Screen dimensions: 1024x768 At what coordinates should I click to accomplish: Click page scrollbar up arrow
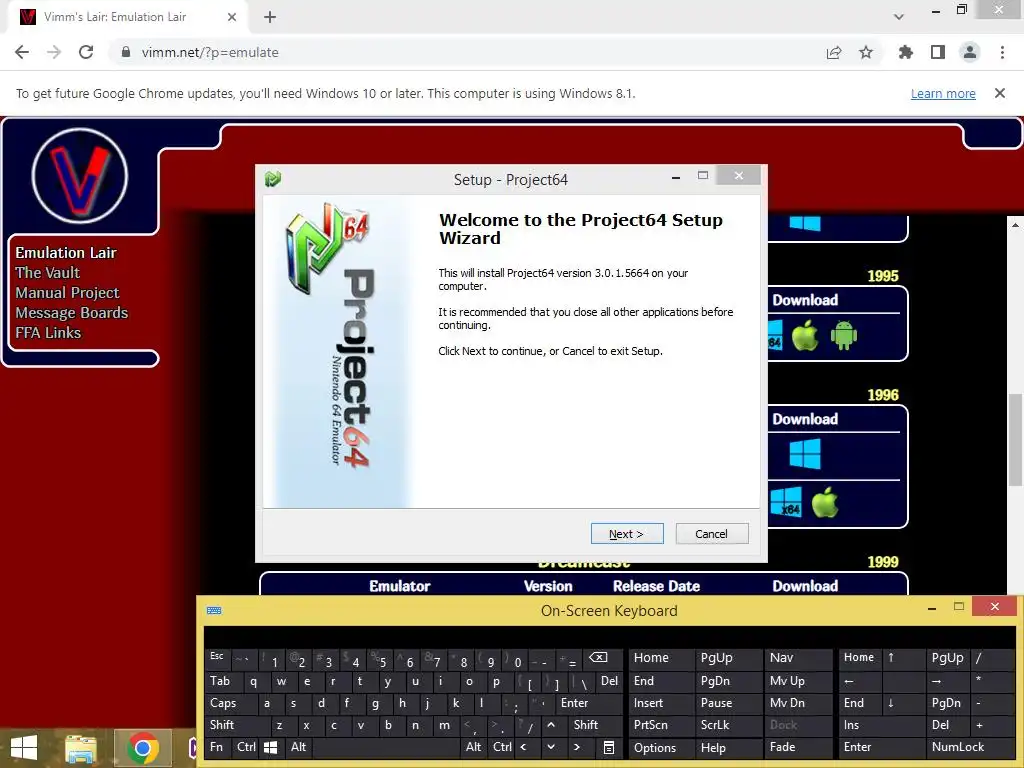click(1015, 225)
